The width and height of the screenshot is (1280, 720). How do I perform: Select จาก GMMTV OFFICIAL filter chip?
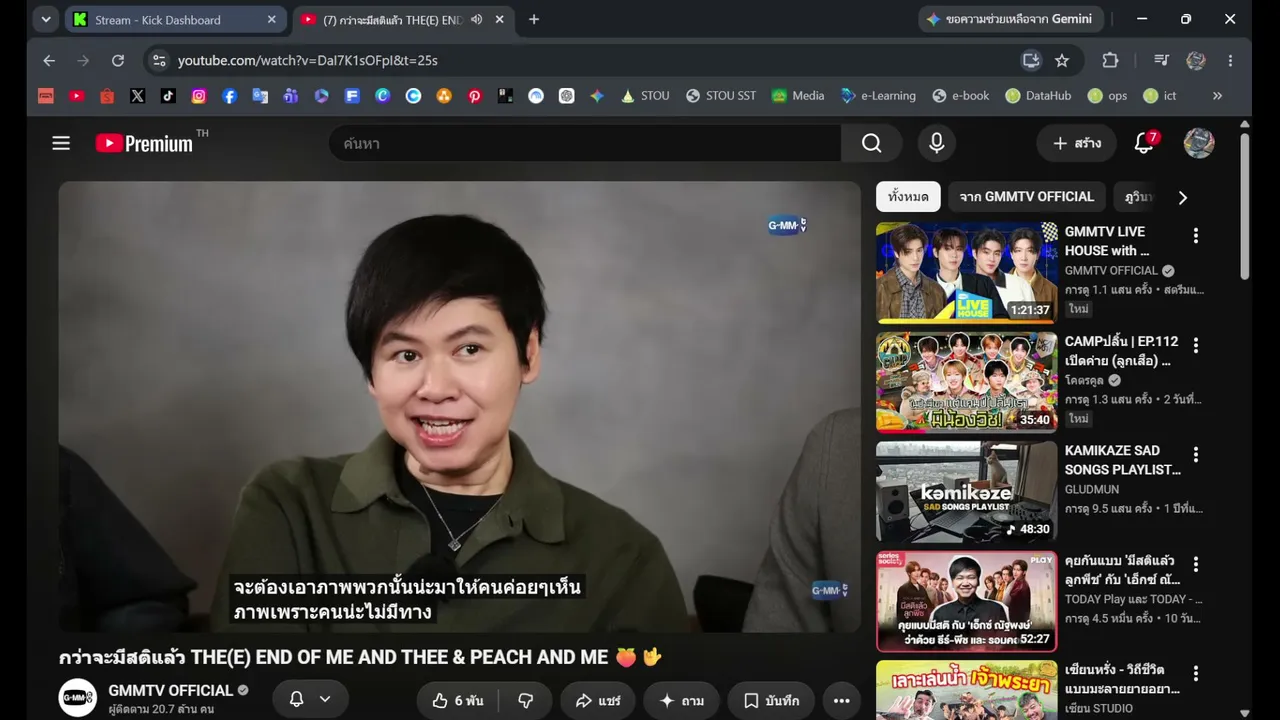click(x=1027, y=197)
